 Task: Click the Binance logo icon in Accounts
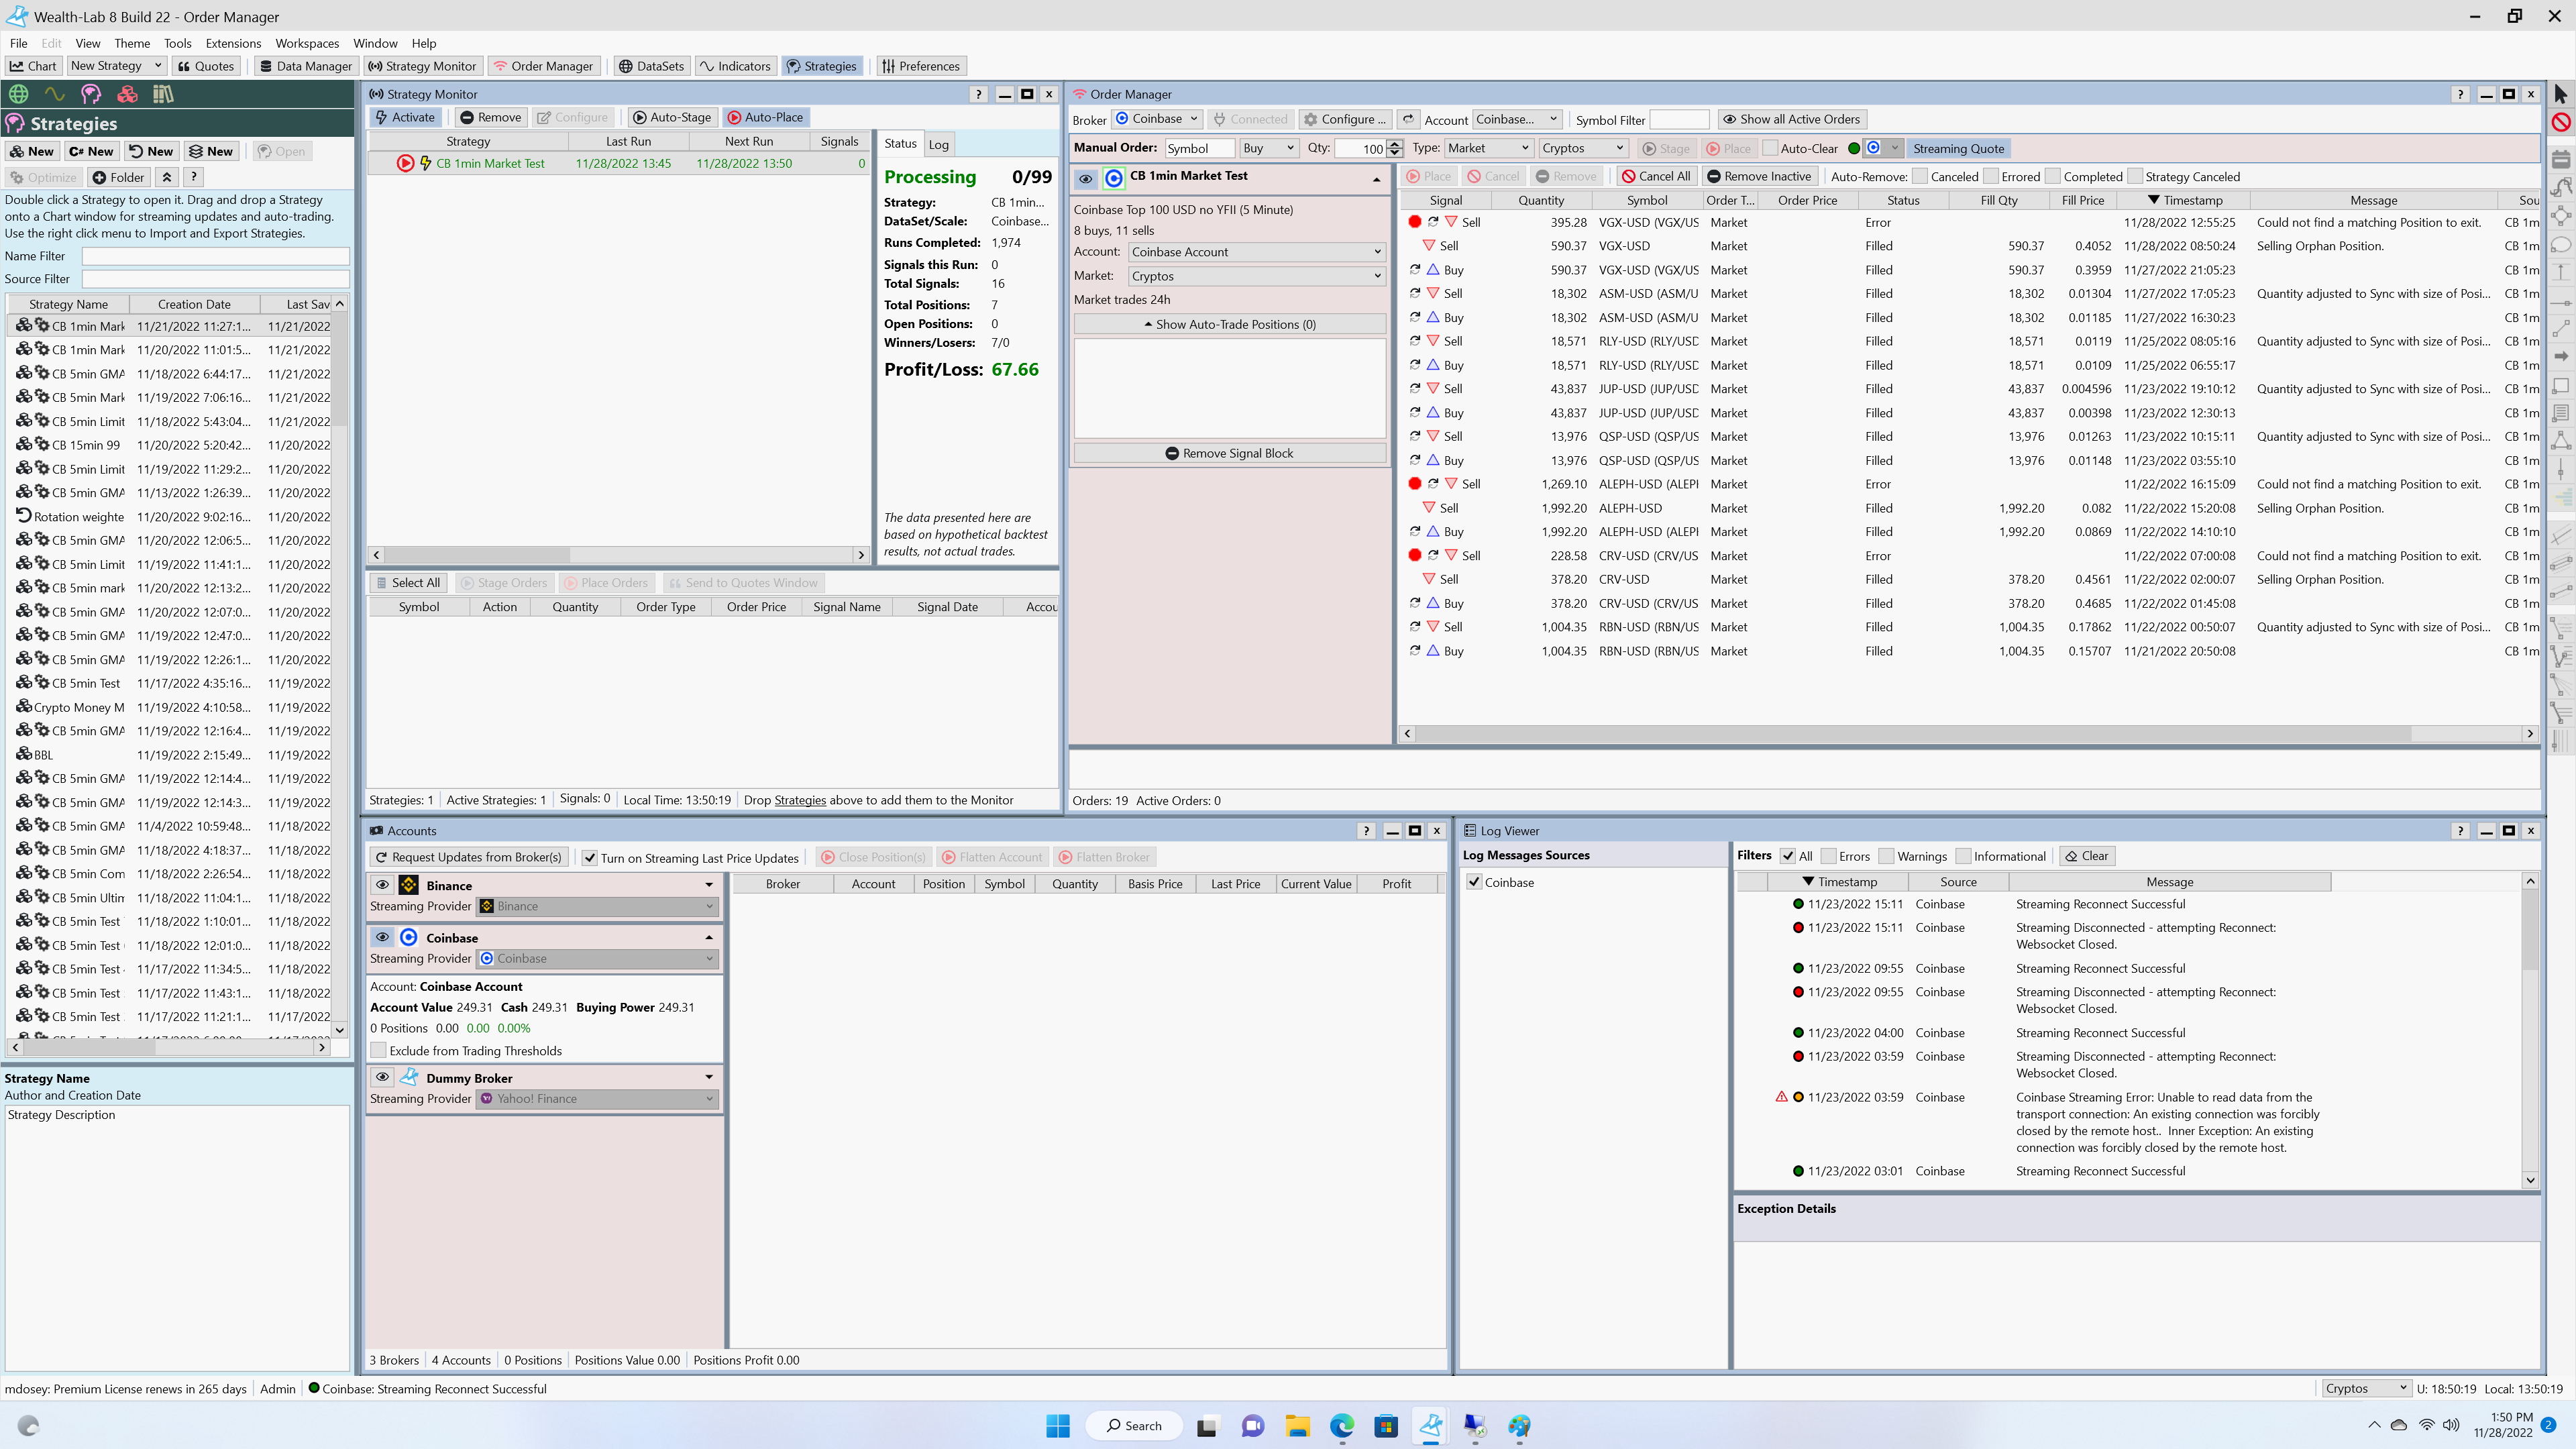[408, 885]
